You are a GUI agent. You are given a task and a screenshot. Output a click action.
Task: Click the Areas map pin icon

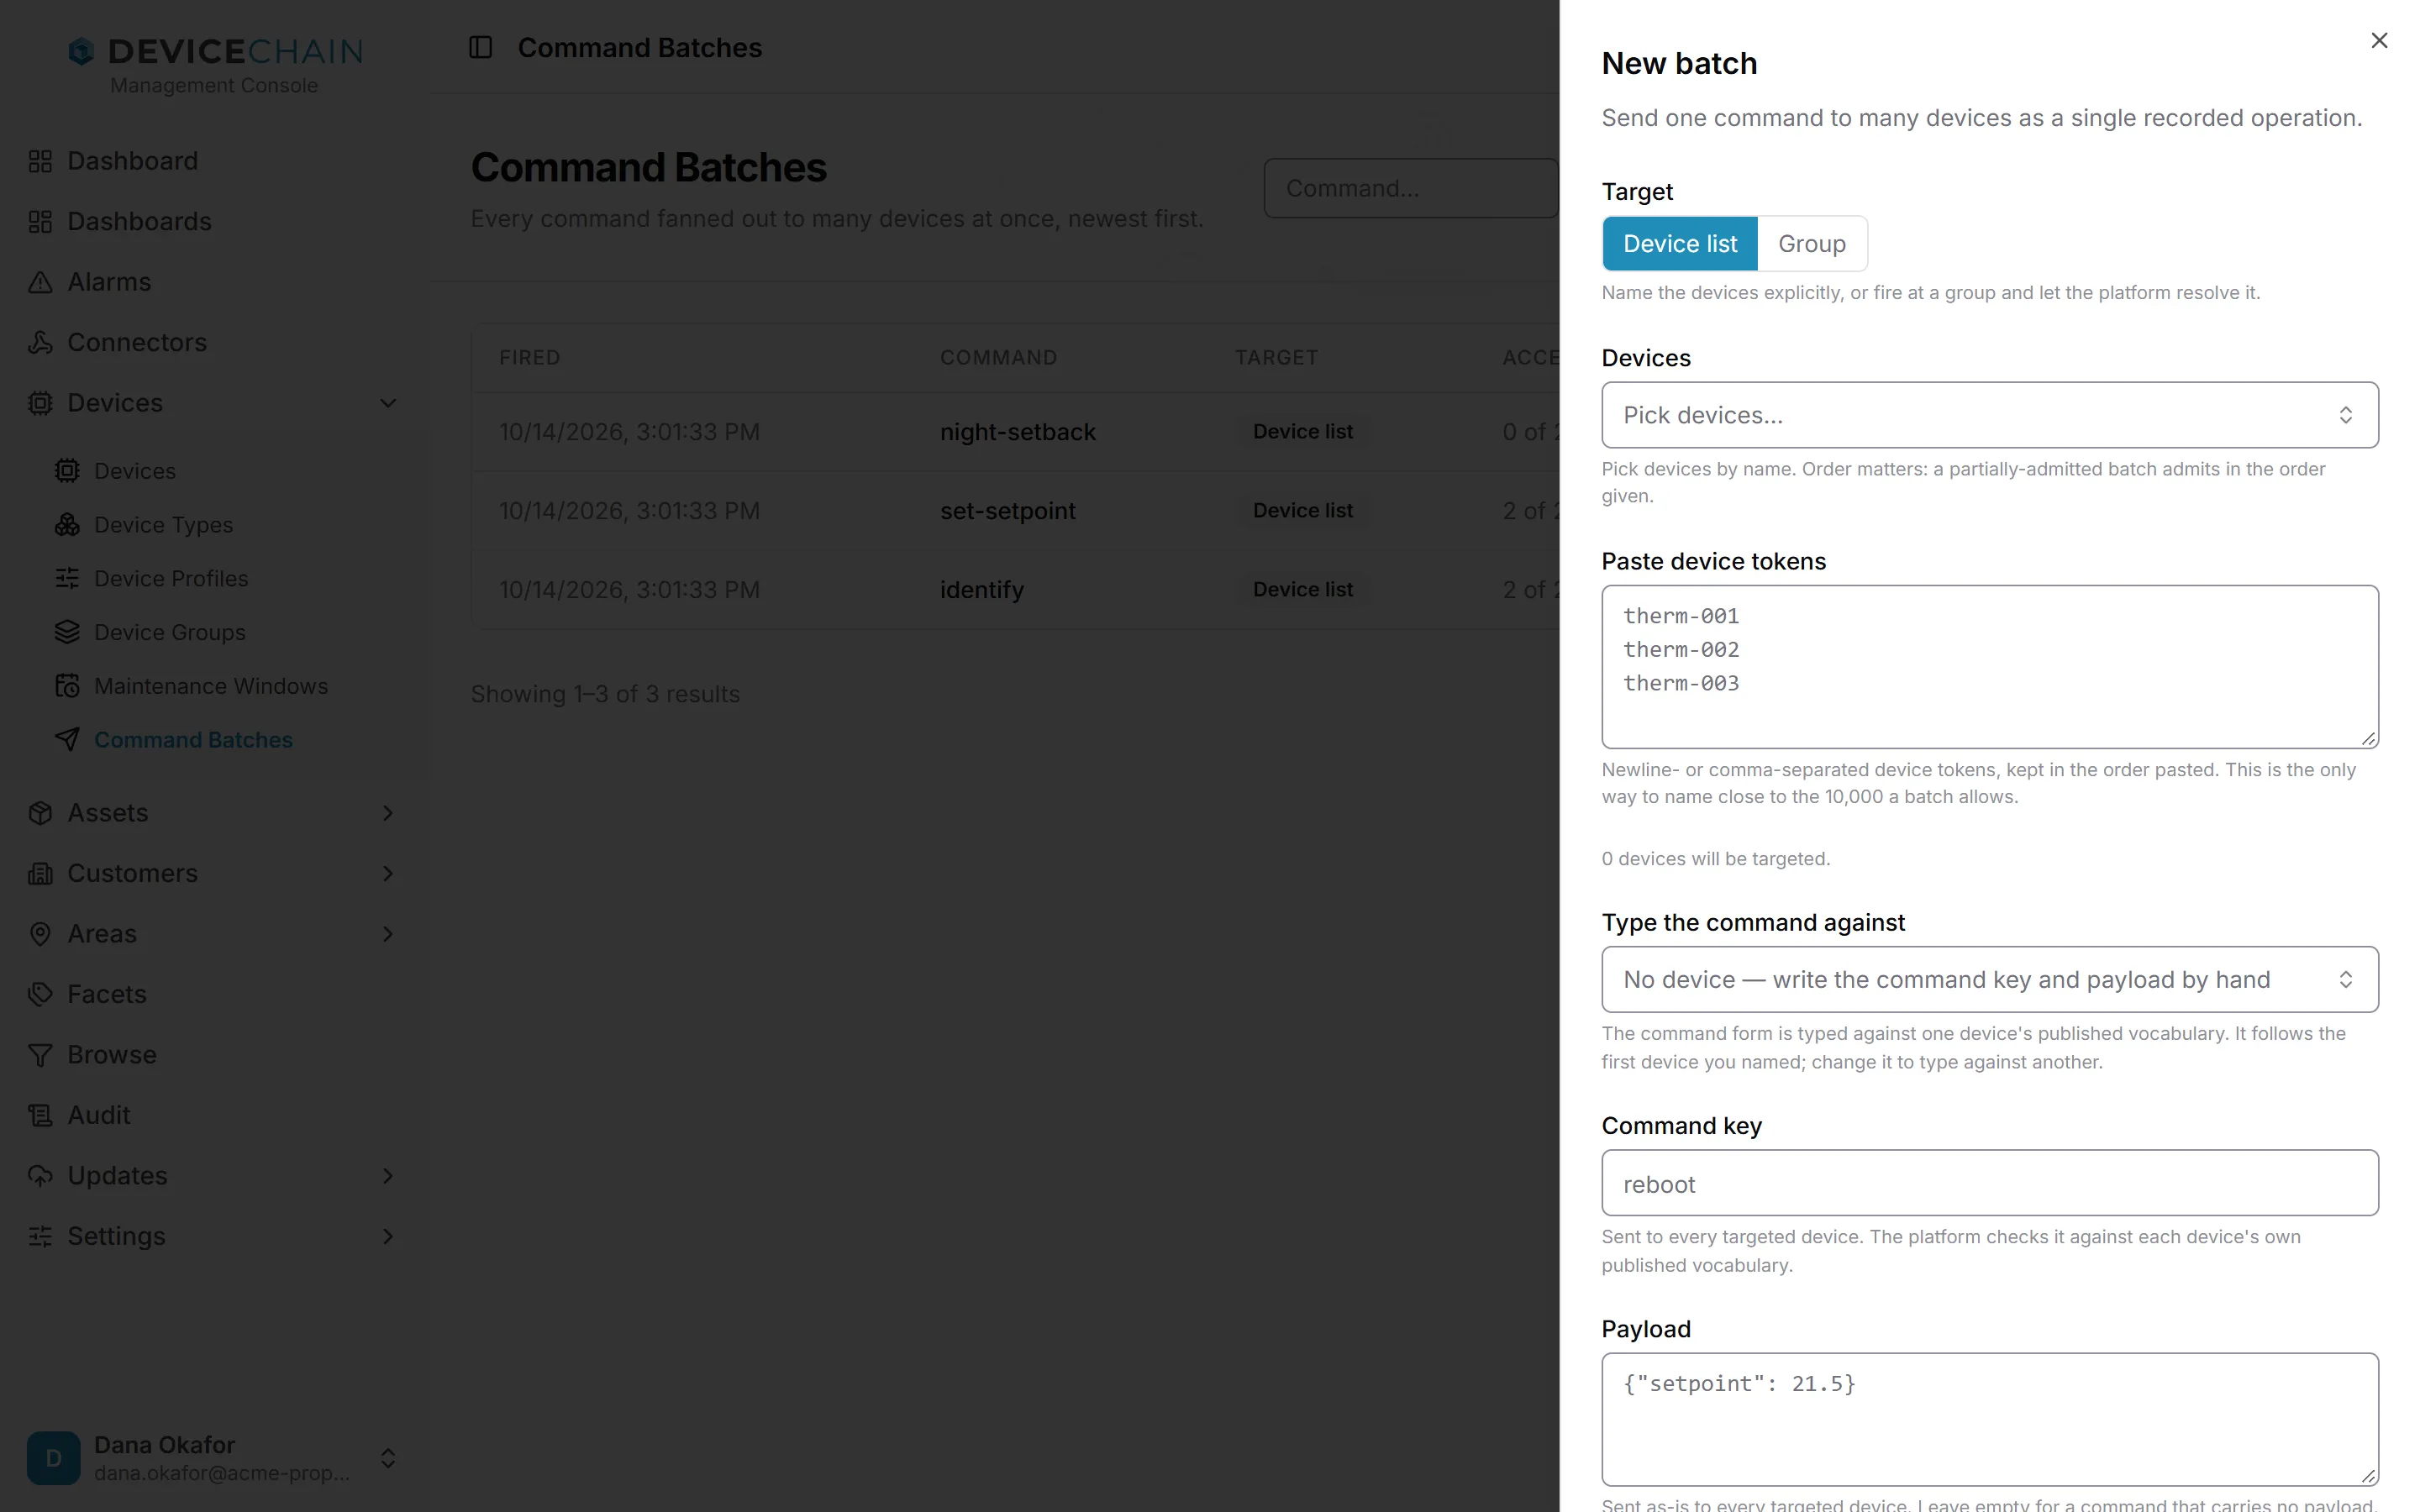point(40,934)
